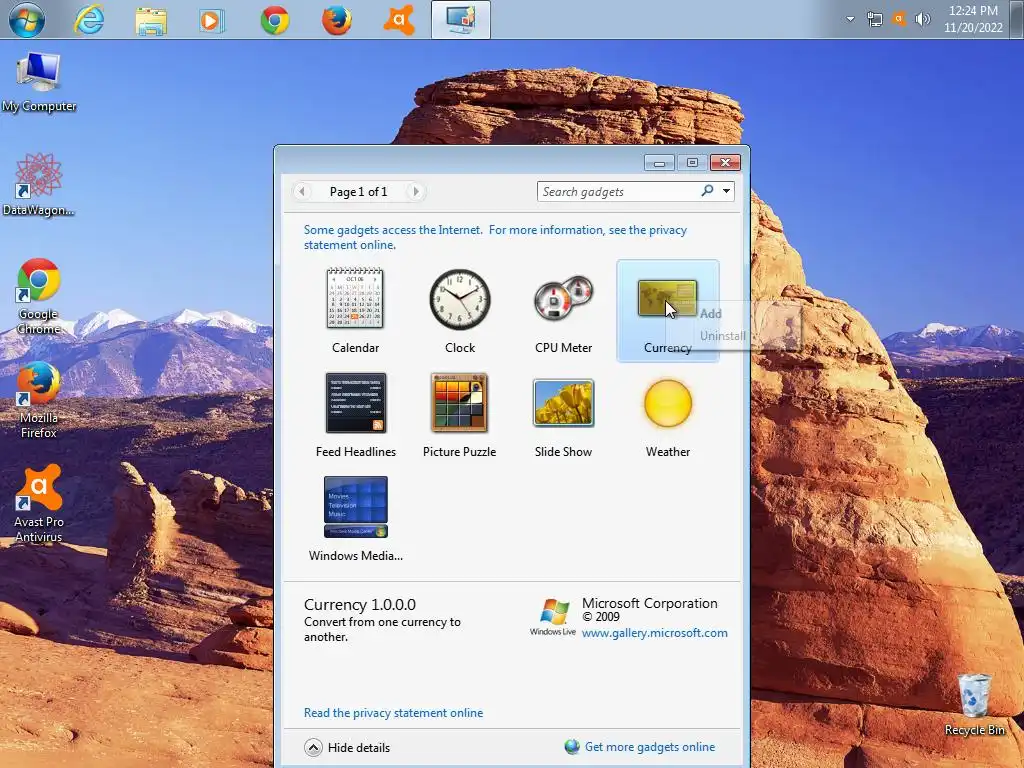Open the privacy statement info link at top

(x=495, y=237)
